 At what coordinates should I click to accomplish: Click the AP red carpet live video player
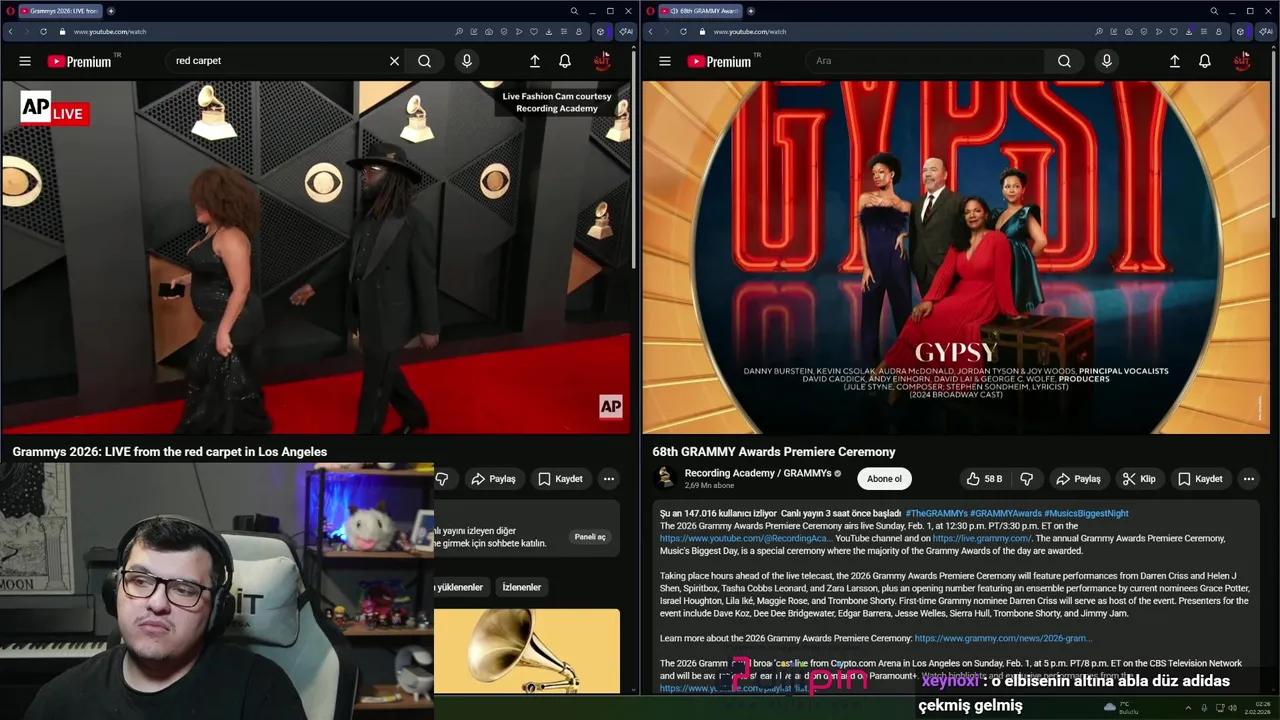316,257
